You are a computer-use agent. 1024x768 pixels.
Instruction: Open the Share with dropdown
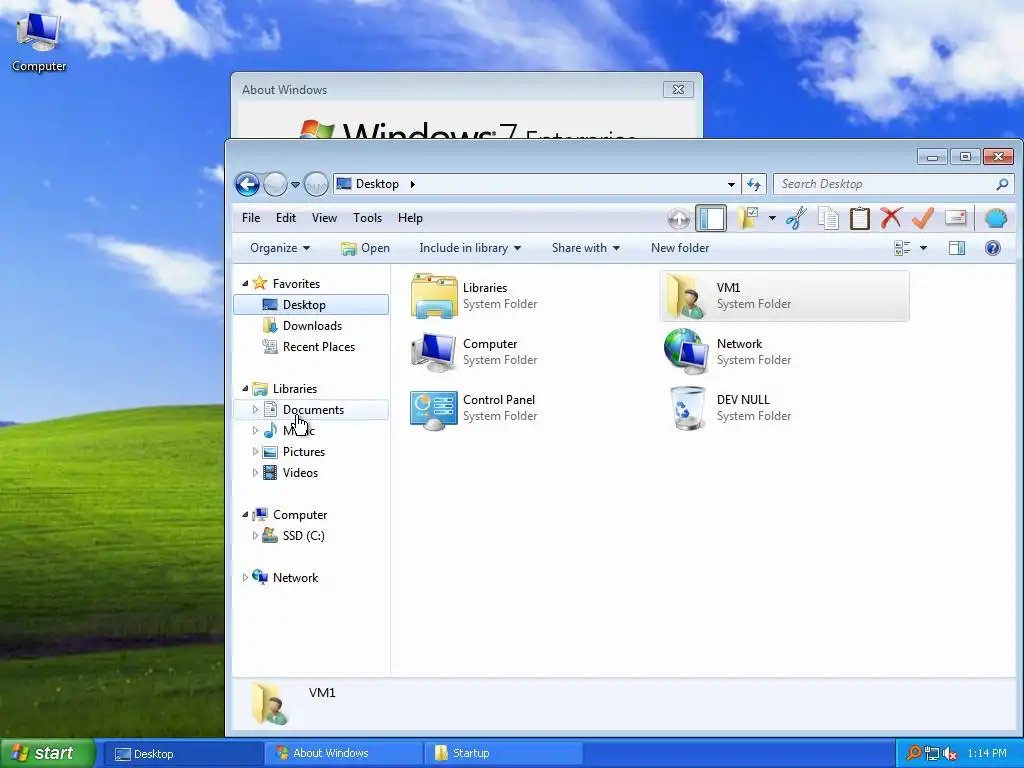(586, 248)
